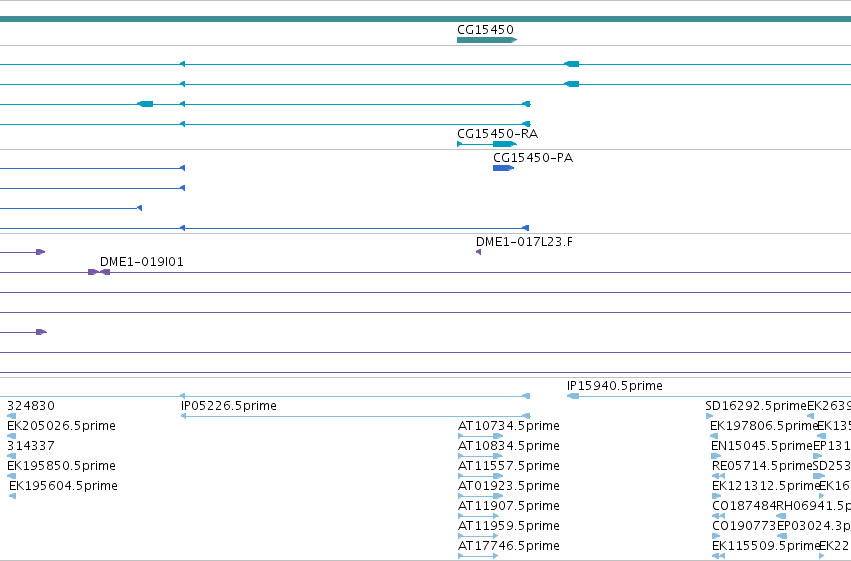
Task: Click the light blue block under IP15940.5prime
Action: pyautogui.click(x=573, y=396)
